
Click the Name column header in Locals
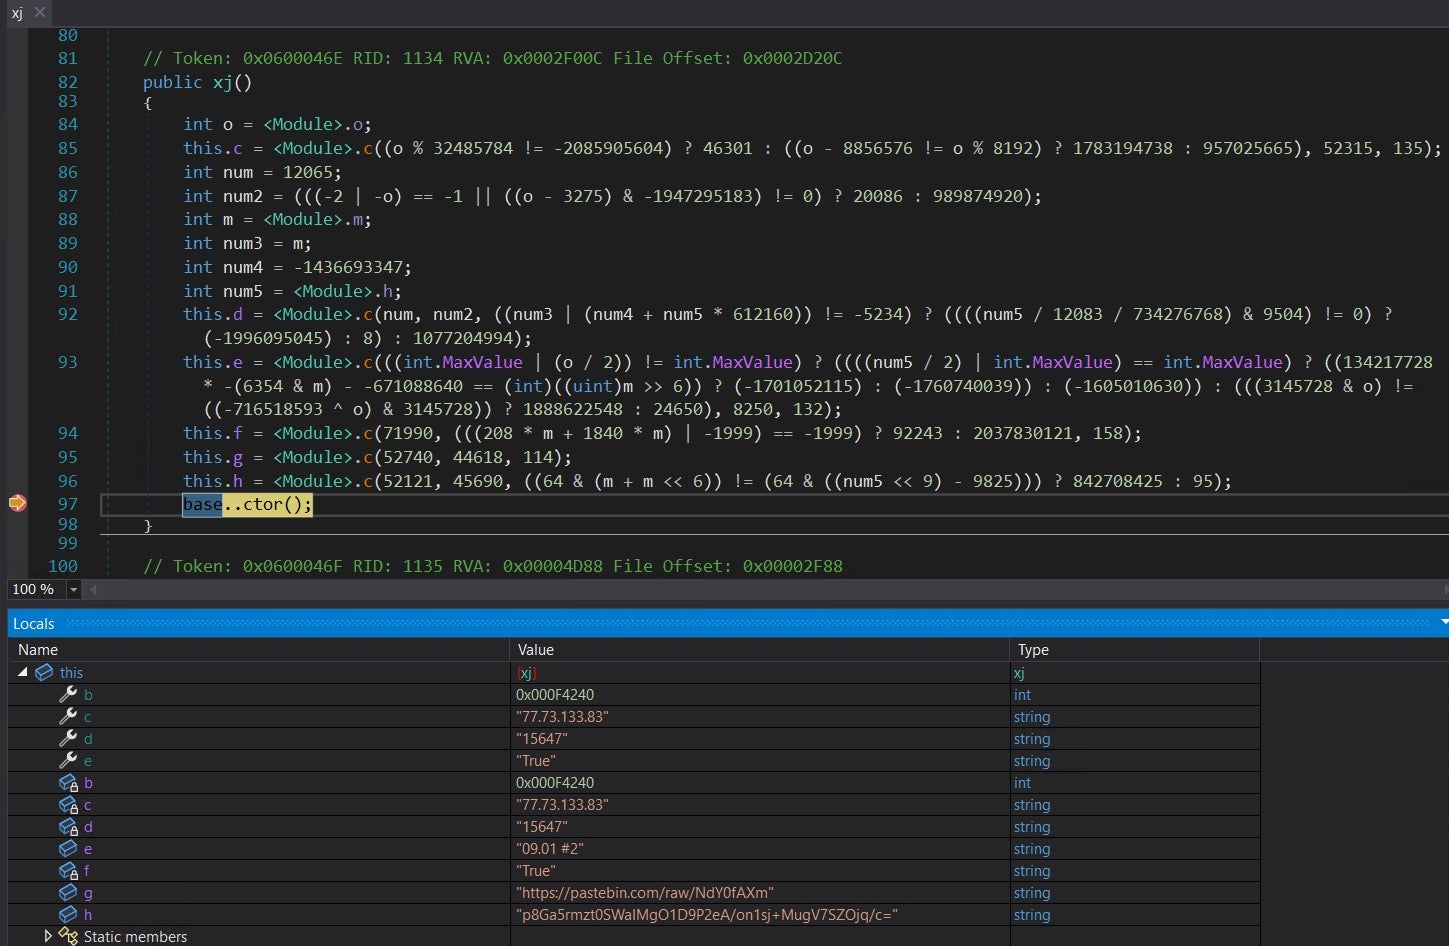pyautogui.click(x=38, y=649)
